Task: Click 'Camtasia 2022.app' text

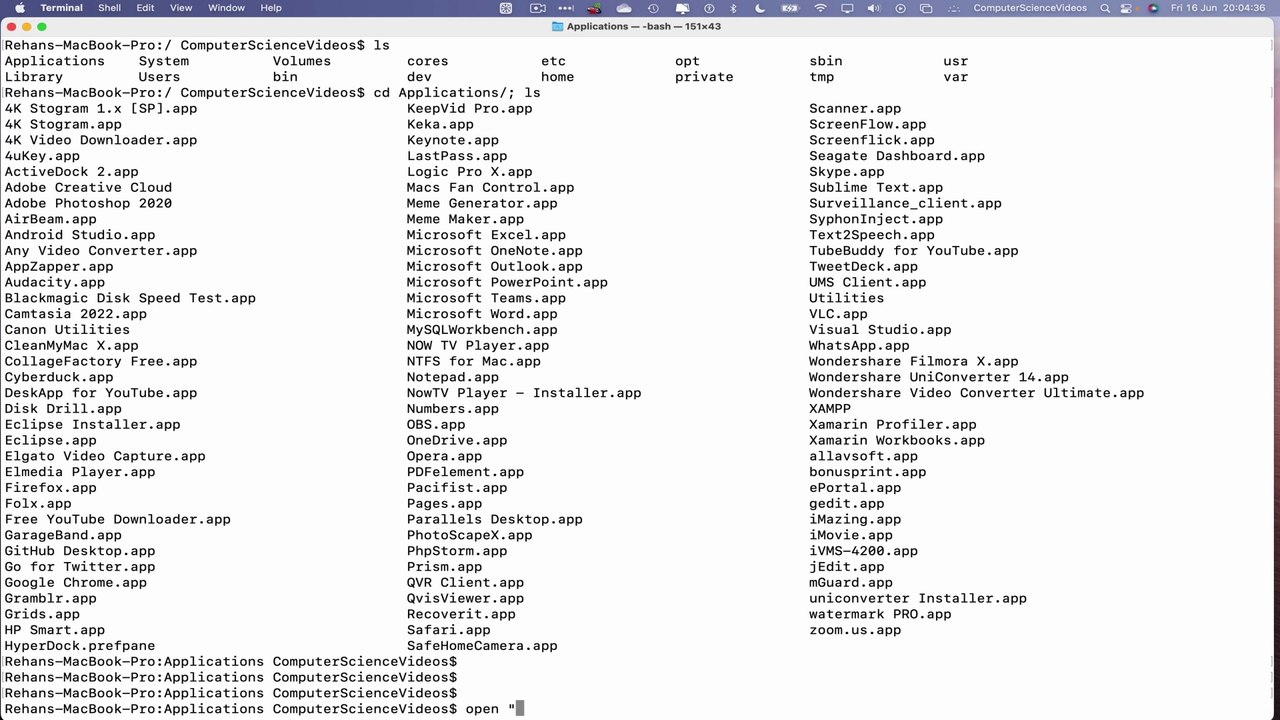Action: point(76,314)
